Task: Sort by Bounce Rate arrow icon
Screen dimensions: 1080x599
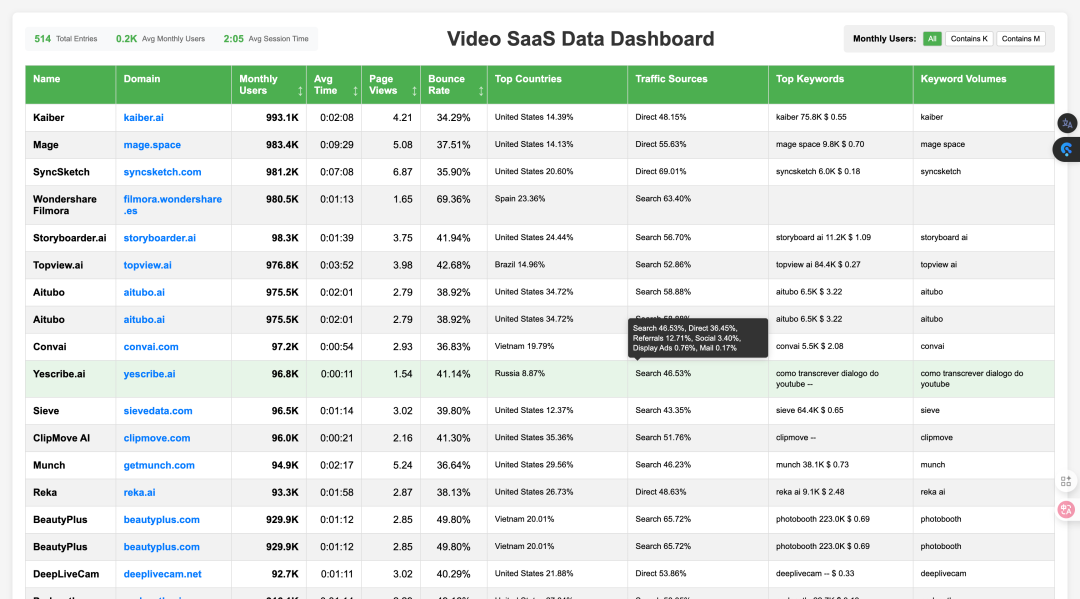Action: coord(481,91)
